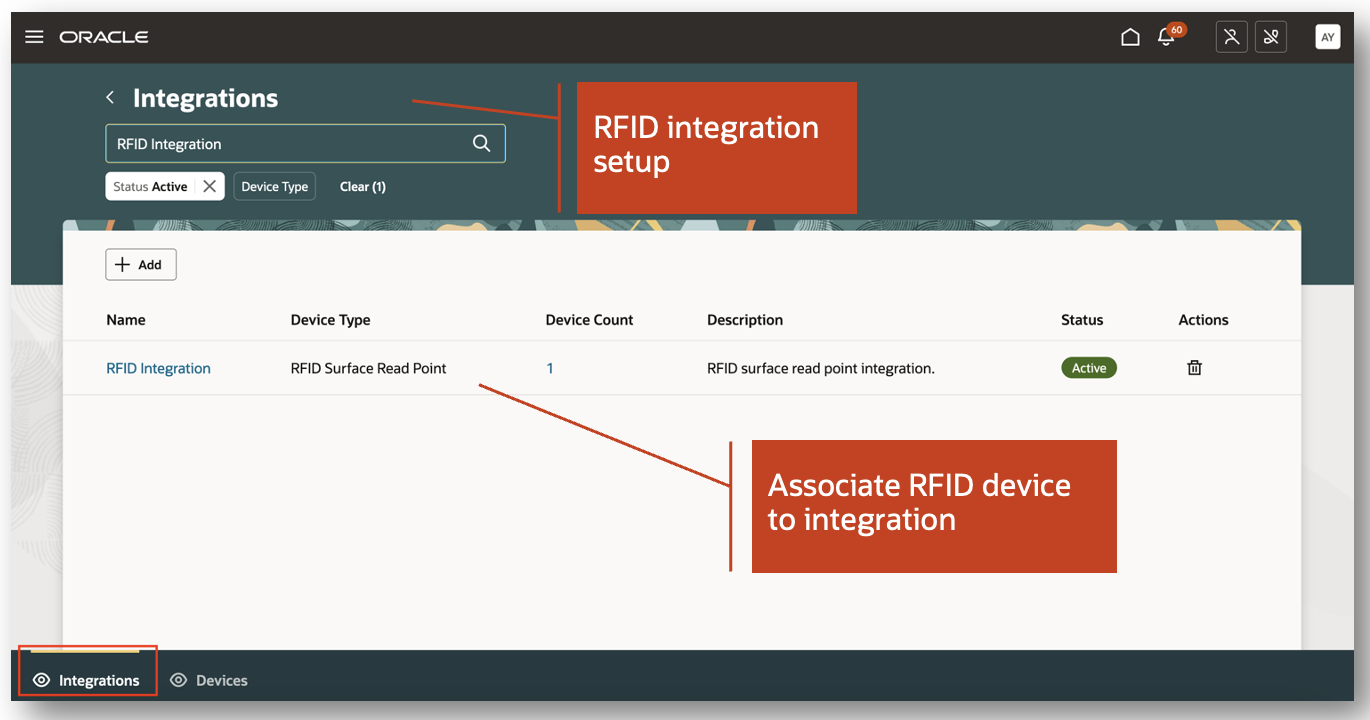The image size is (1370, 720).
Task: Open the device count link 1
Action: pyautogui.click(x=550, y=368)
